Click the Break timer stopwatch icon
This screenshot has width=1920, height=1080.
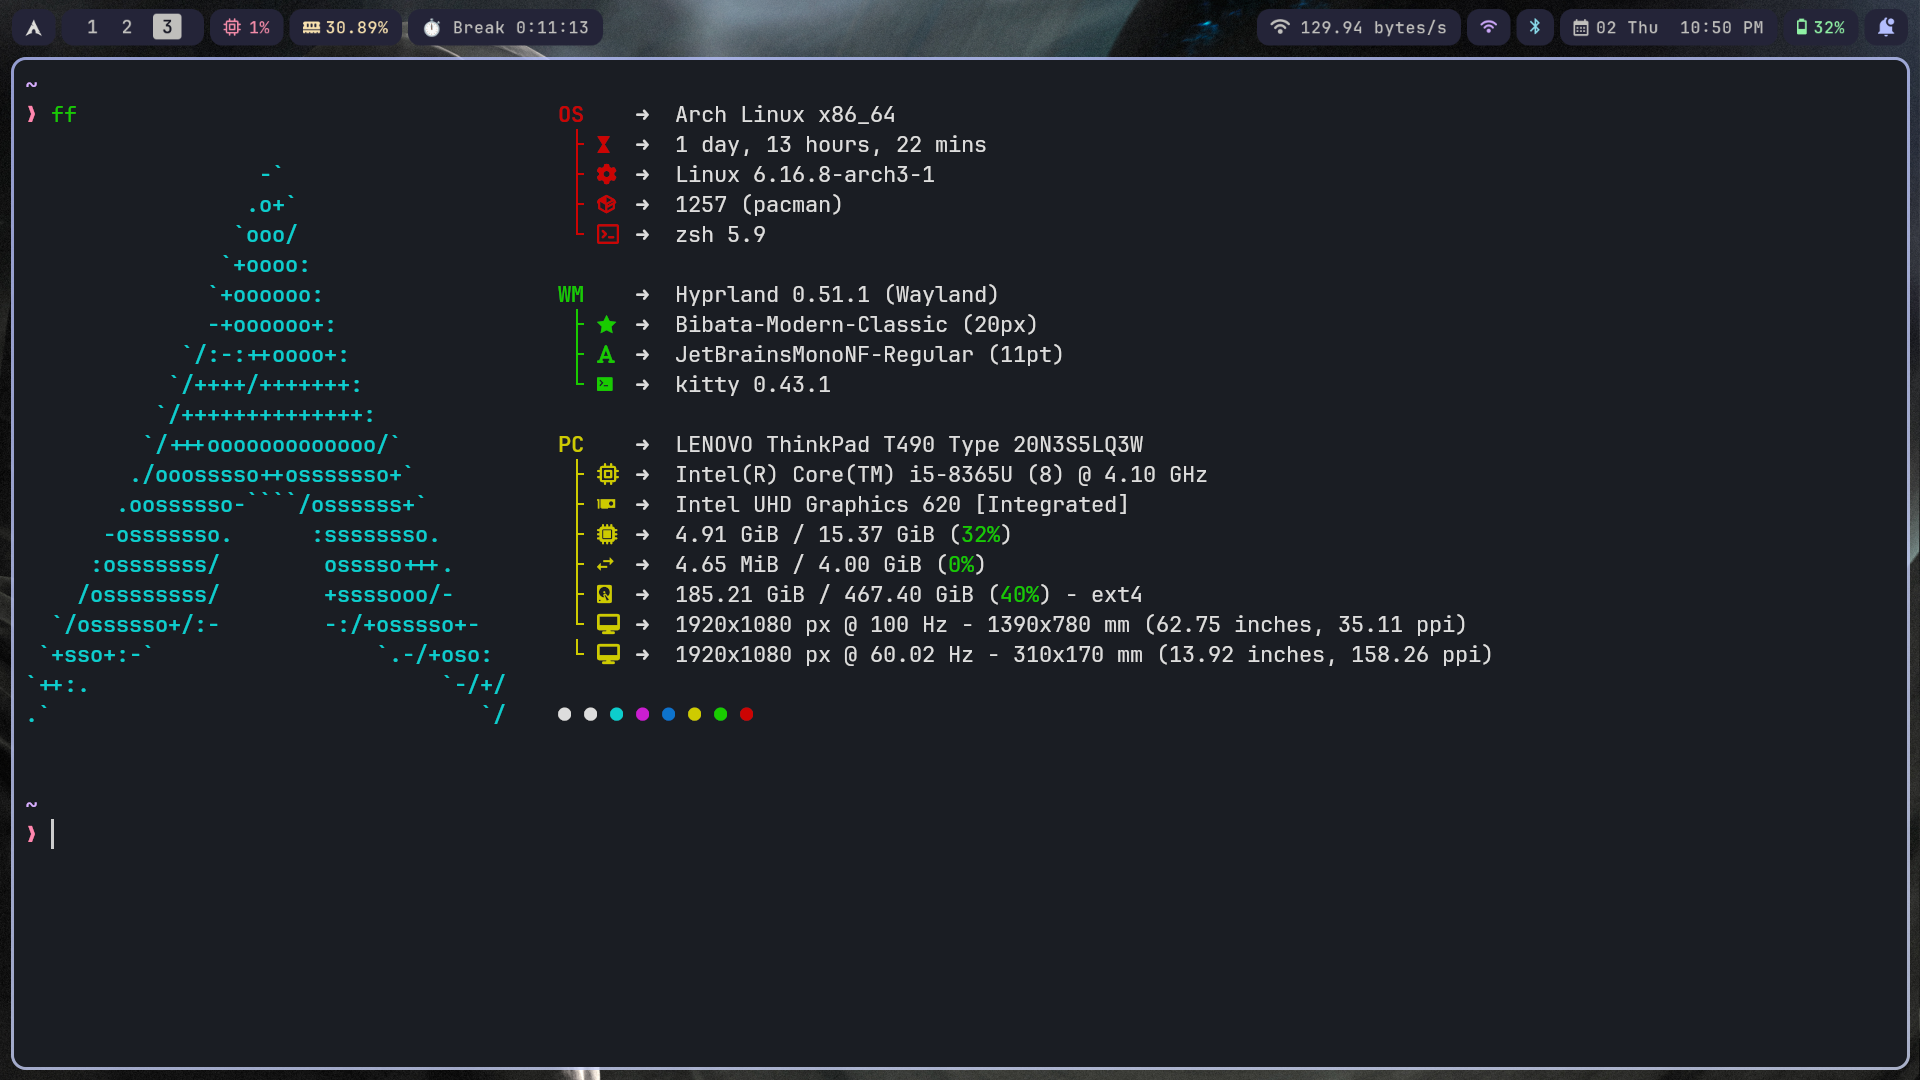click(432, 28)
